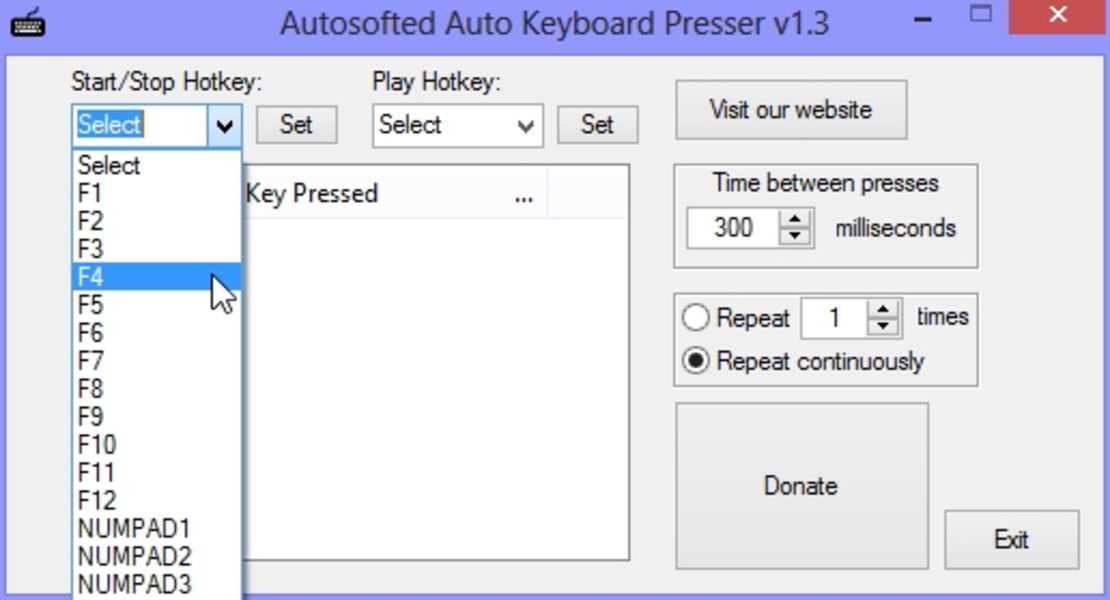Increase the repeat times count
Viewport: 1110px width, 600px height.
883,310
